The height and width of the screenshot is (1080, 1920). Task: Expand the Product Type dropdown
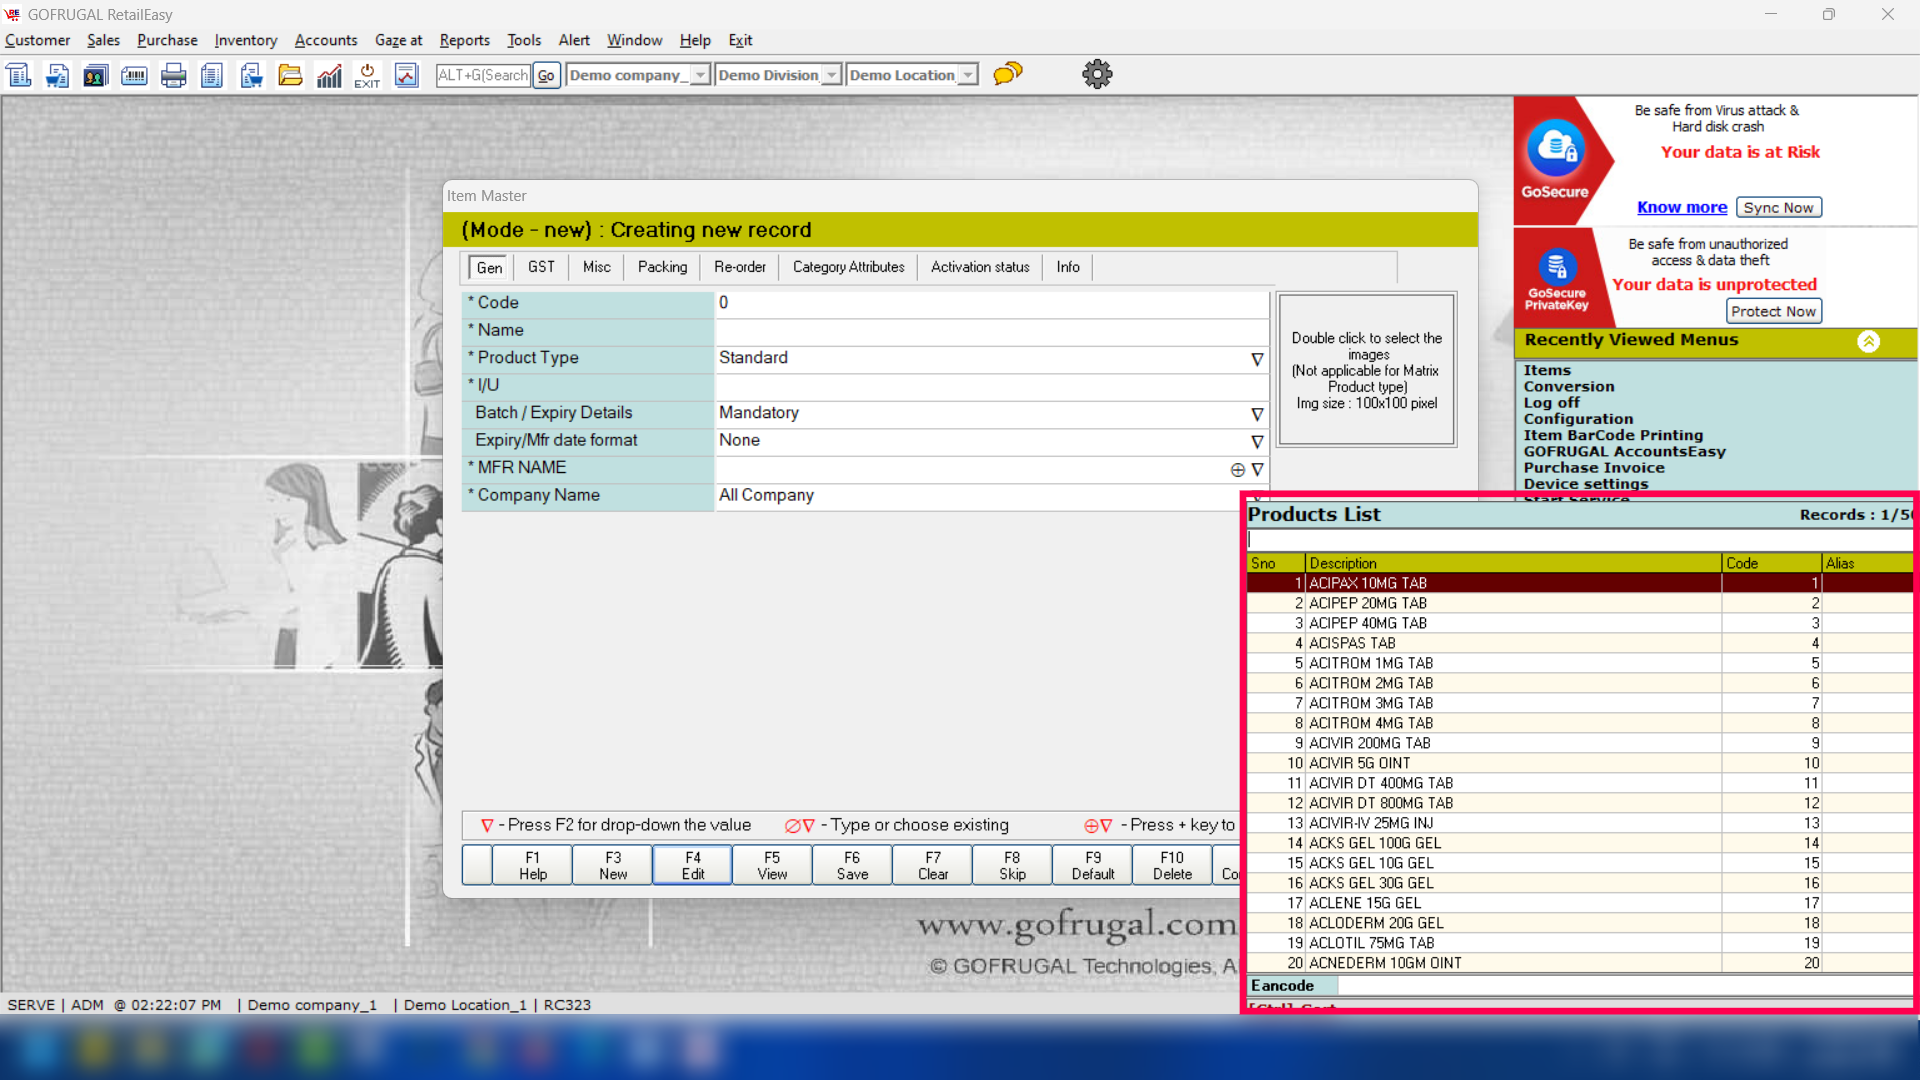tap(1257, 359)
